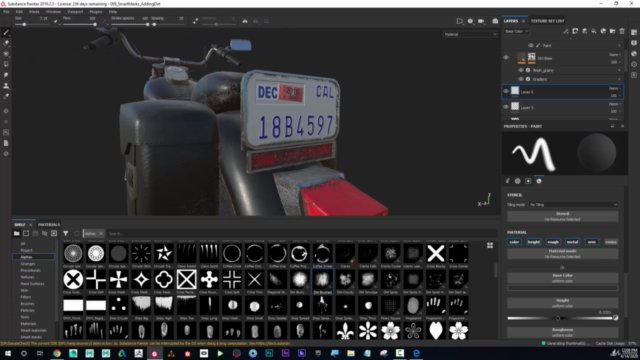
Task: Add a folder in Layers panel
Action: coord(613,31)
